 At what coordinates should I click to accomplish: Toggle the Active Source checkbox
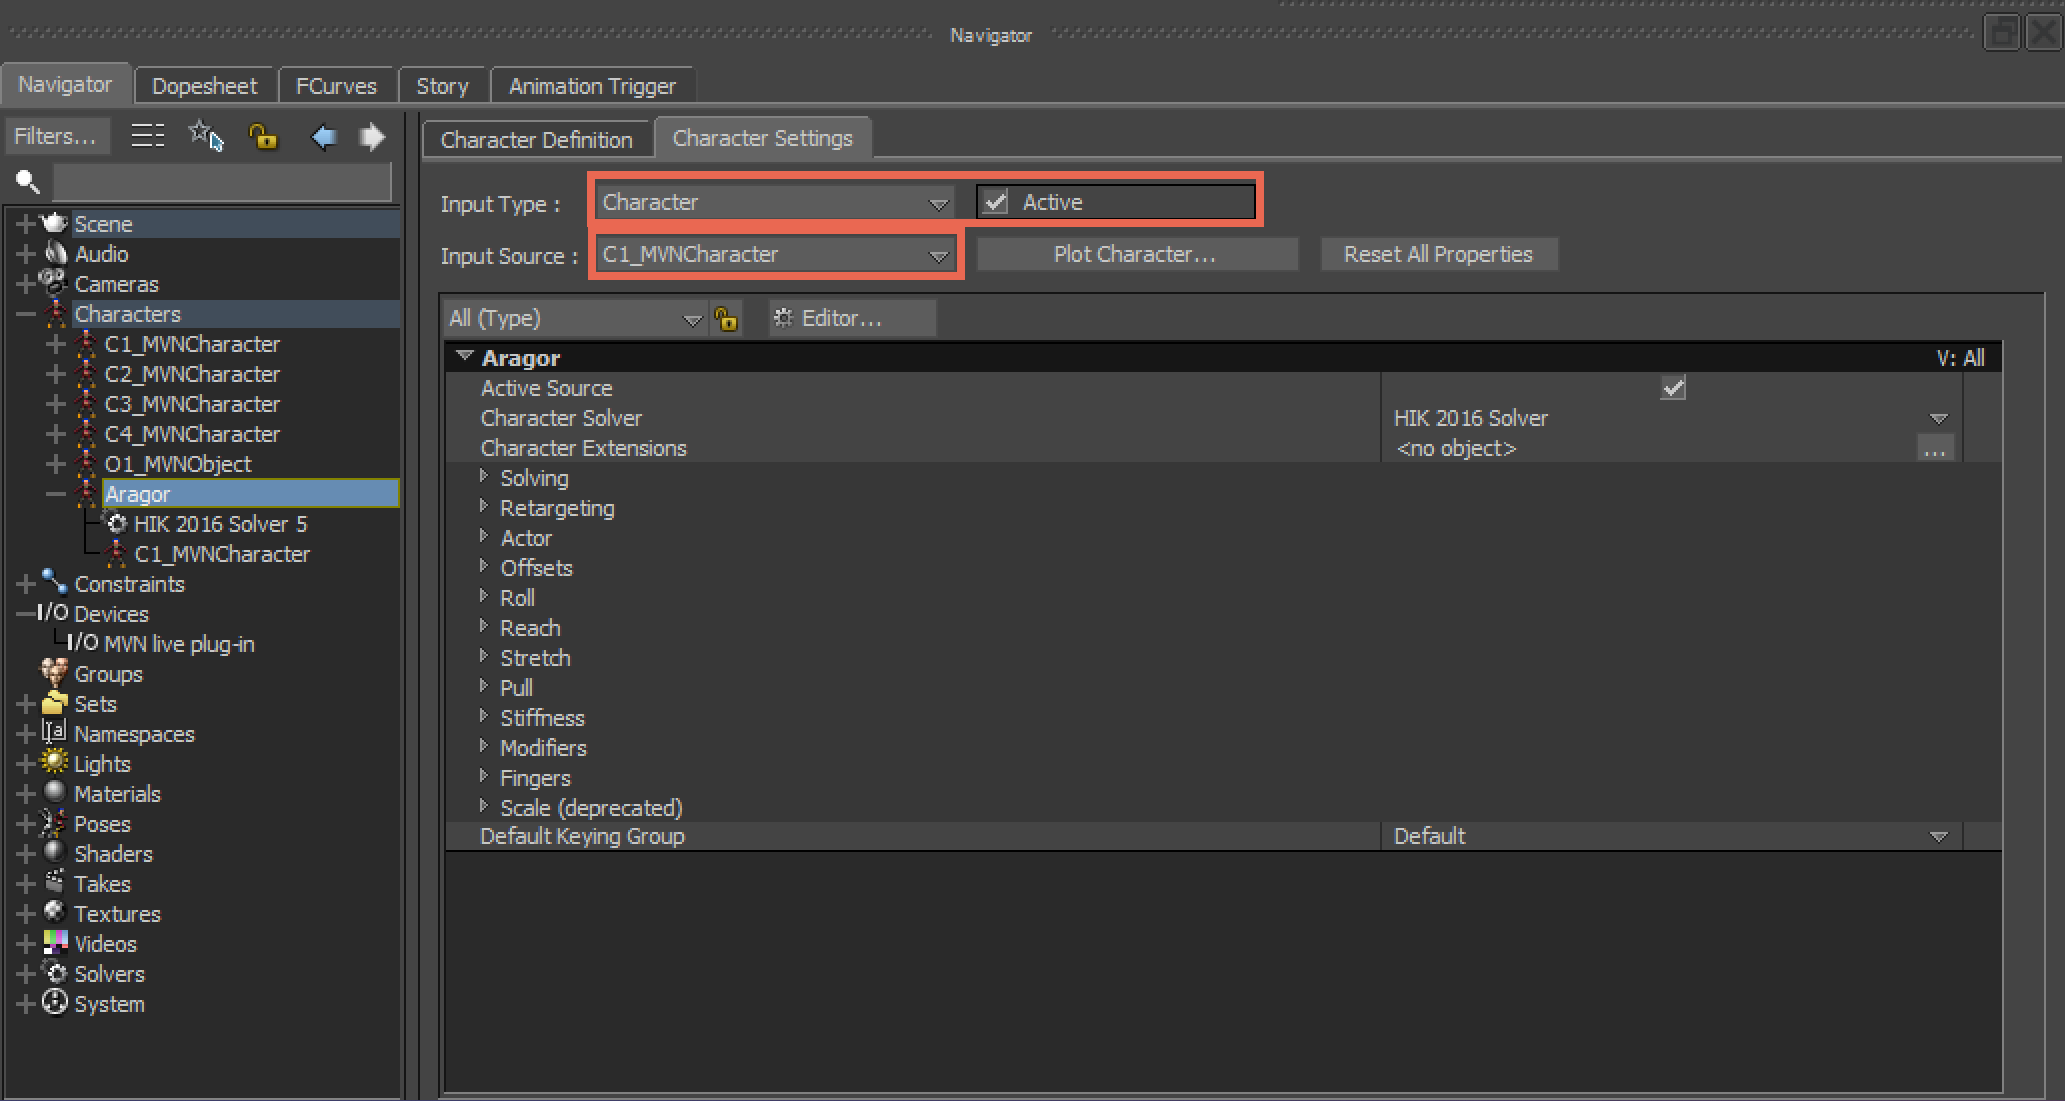click(1673, 388)
